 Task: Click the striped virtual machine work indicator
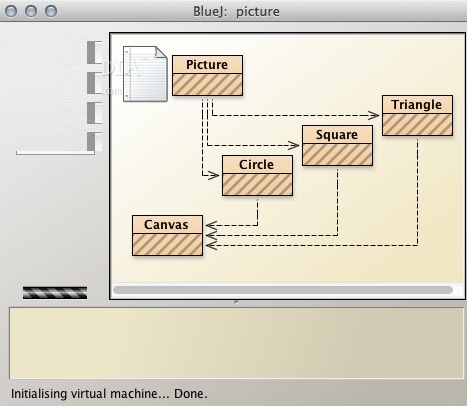55,293
